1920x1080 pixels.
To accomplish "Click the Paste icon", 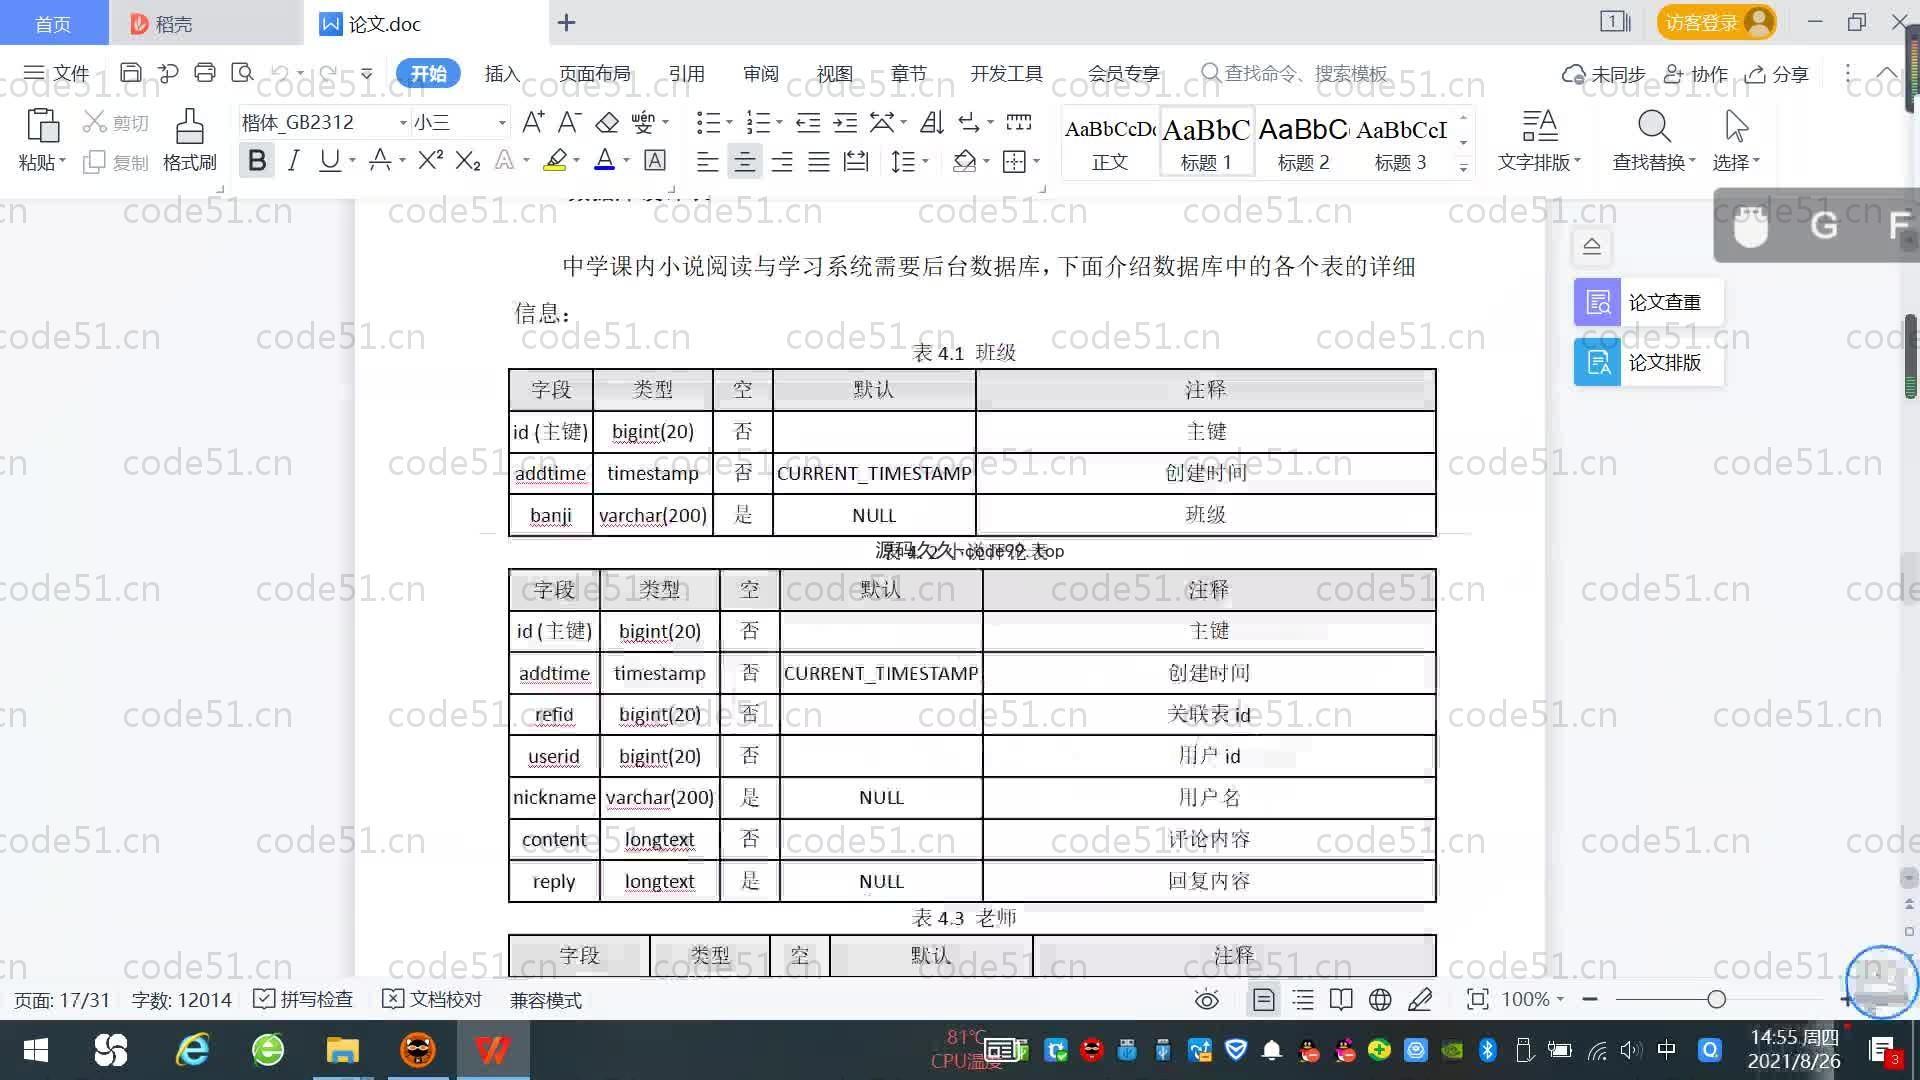I will [42, 127].
